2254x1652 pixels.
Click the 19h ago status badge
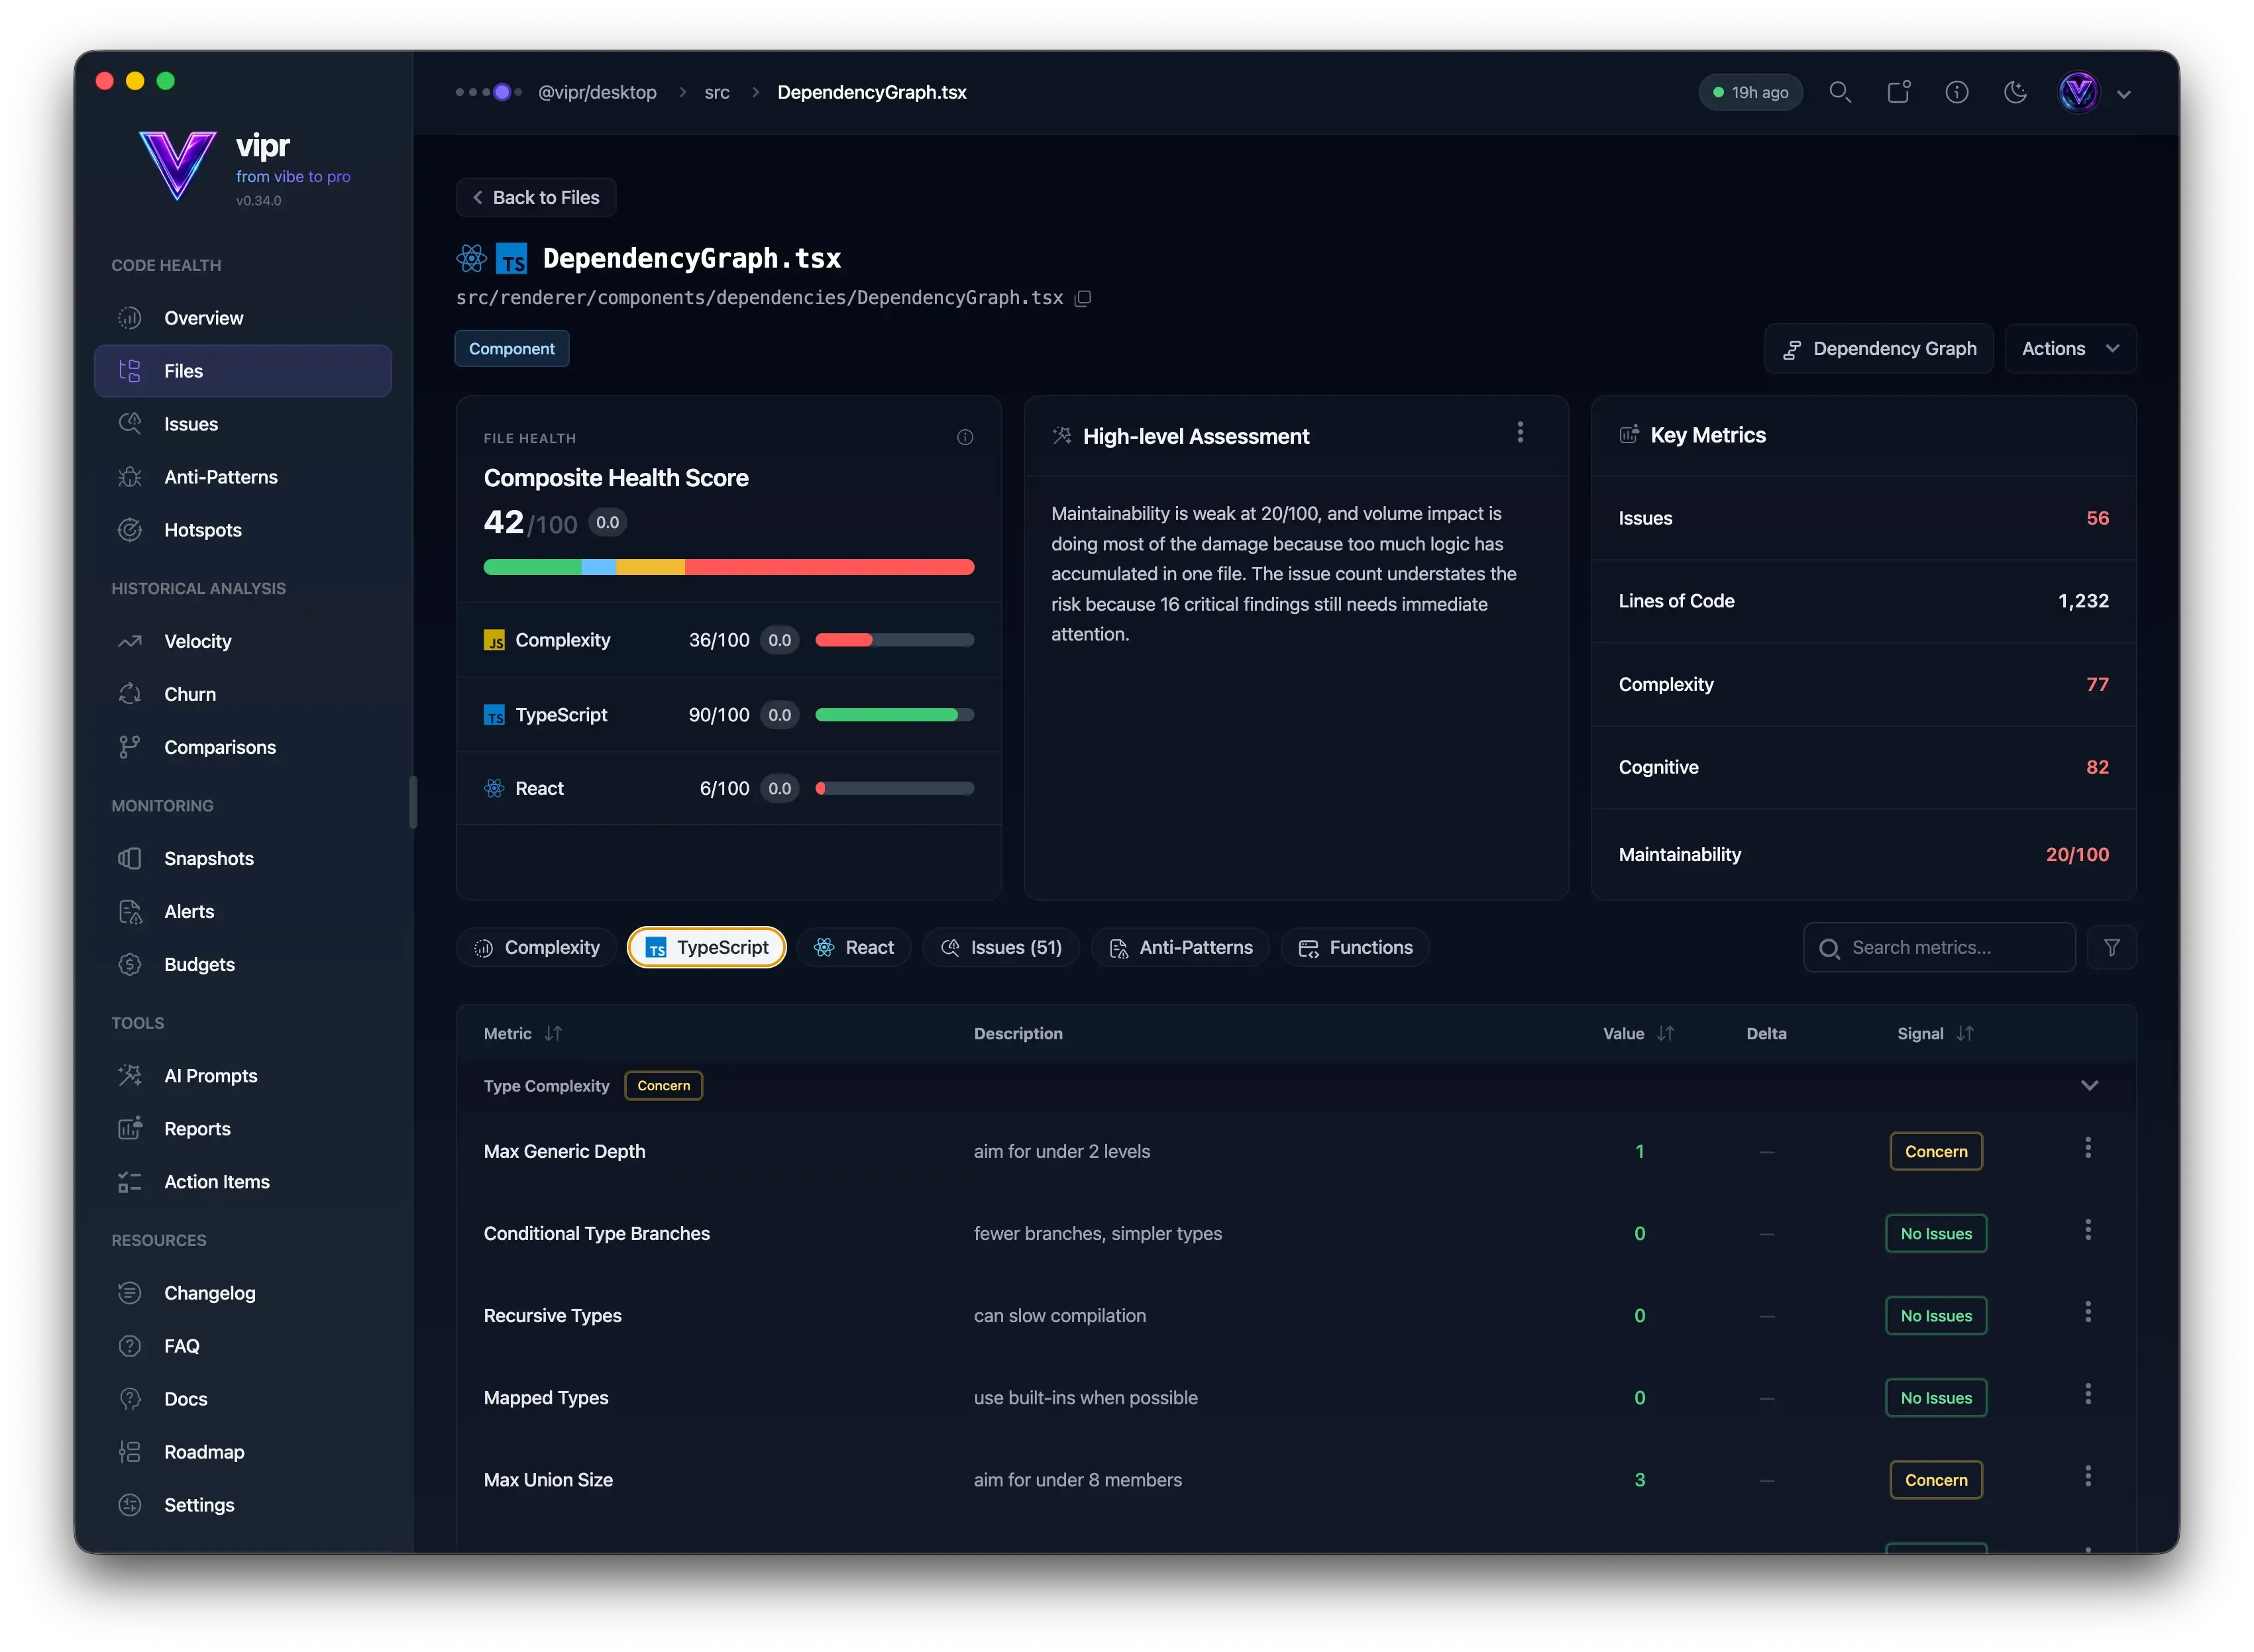(1750, 92)
